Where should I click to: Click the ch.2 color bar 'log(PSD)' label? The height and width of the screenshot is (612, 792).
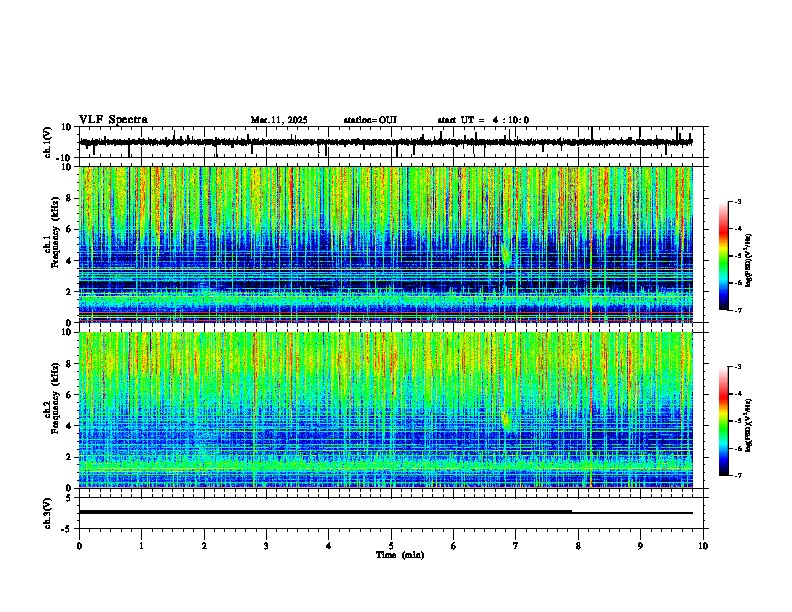(749, 425)
